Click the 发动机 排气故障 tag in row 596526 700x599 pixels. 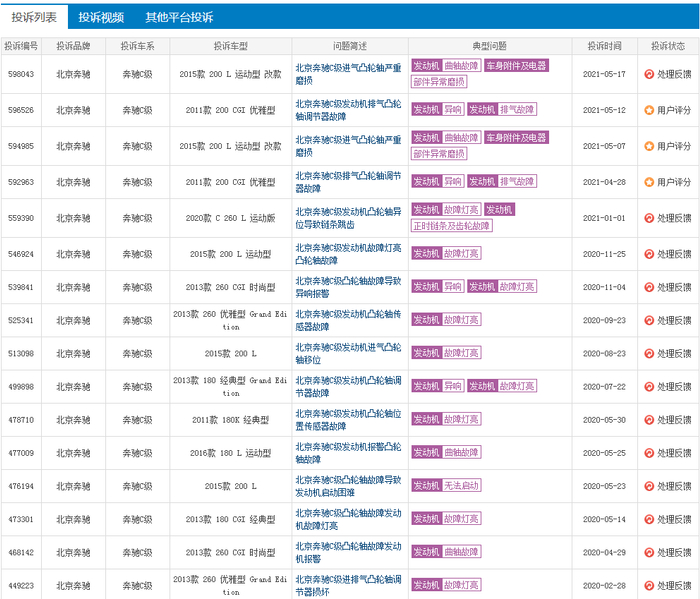click(x=502, y=109)
